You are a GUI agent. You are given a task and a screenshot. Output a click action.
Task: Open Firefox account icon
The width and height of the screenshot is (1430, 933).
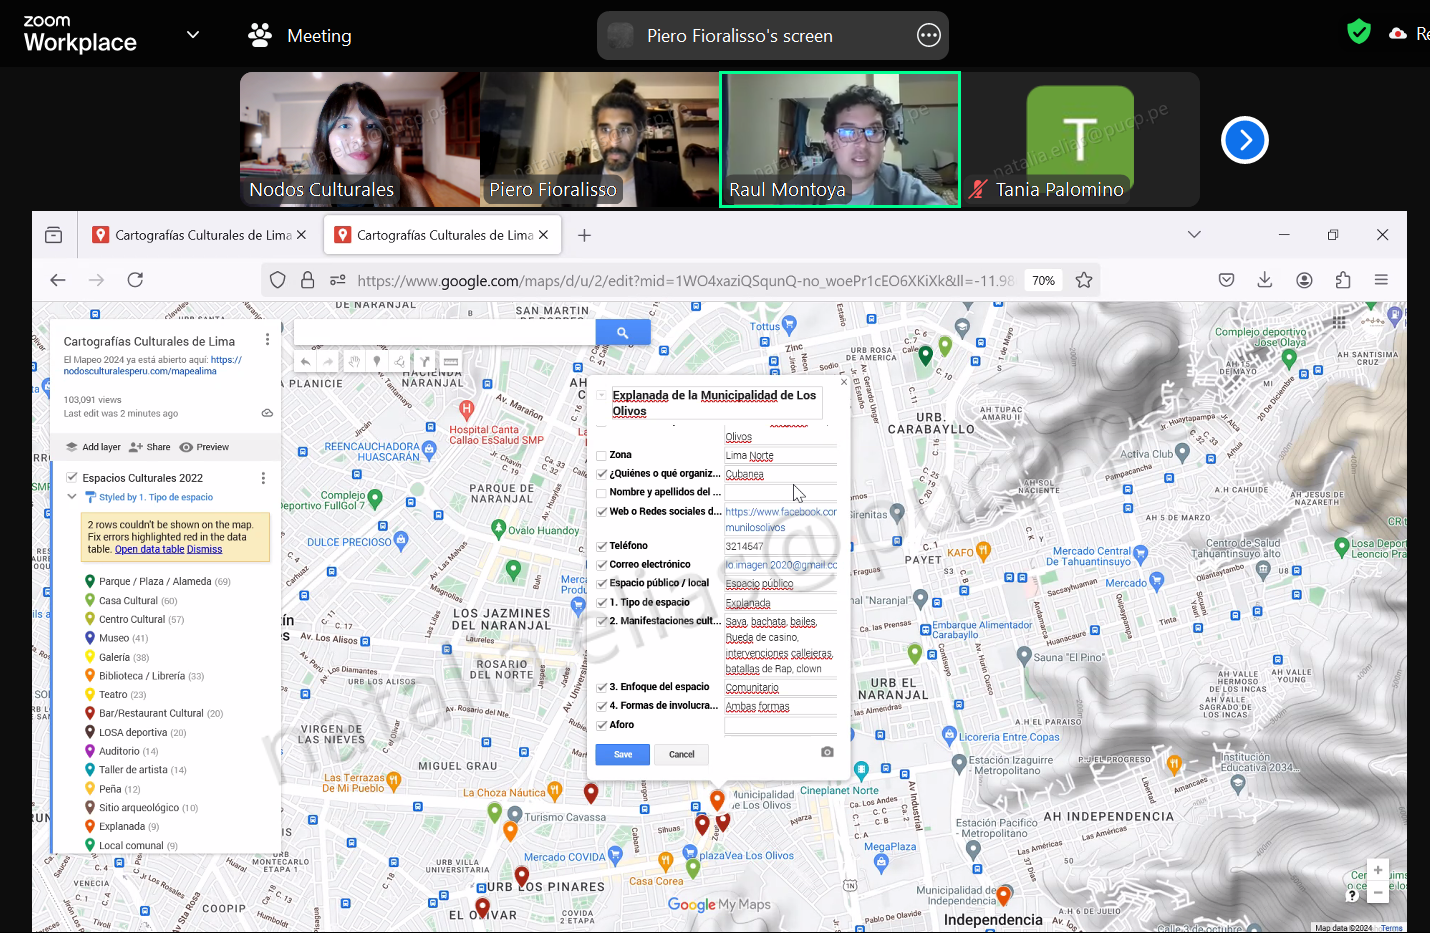[1304, 280]
